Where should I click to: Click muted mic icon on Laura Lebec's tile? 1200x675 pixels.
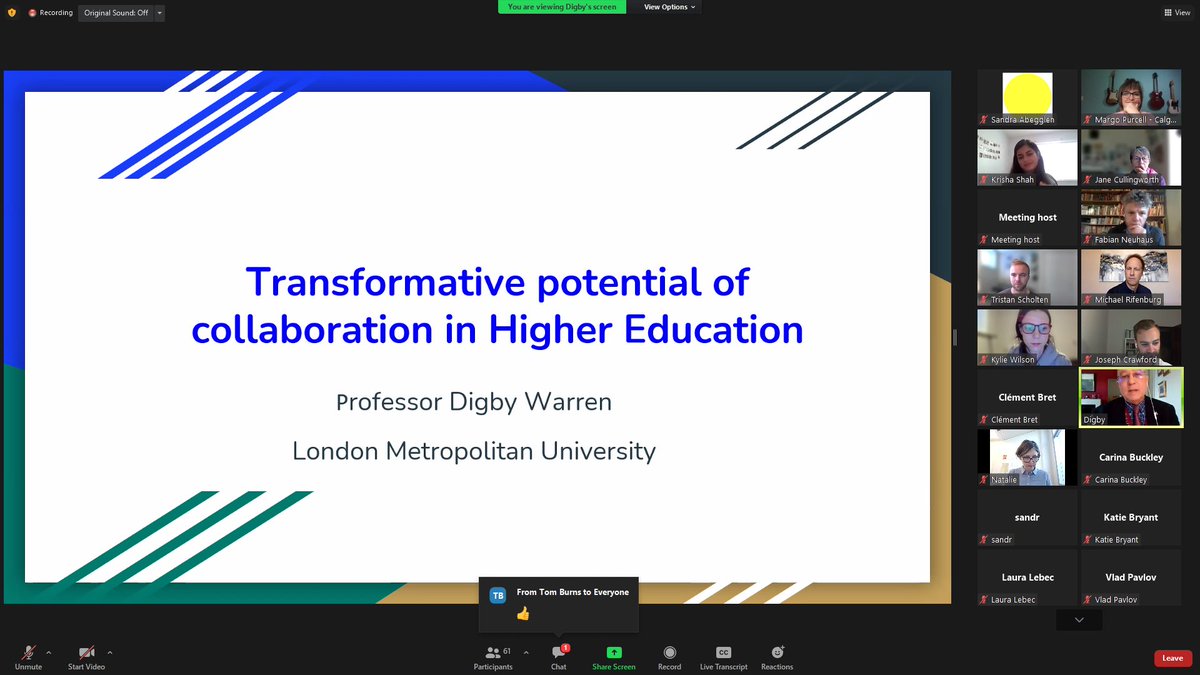pos(984,600)
